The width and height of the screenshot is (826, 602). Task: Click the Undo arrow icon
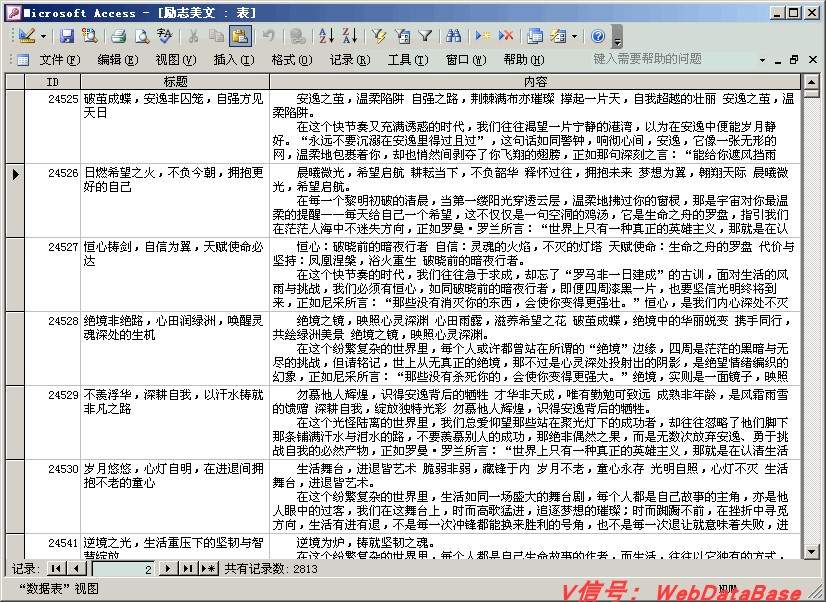coord(269,36)
